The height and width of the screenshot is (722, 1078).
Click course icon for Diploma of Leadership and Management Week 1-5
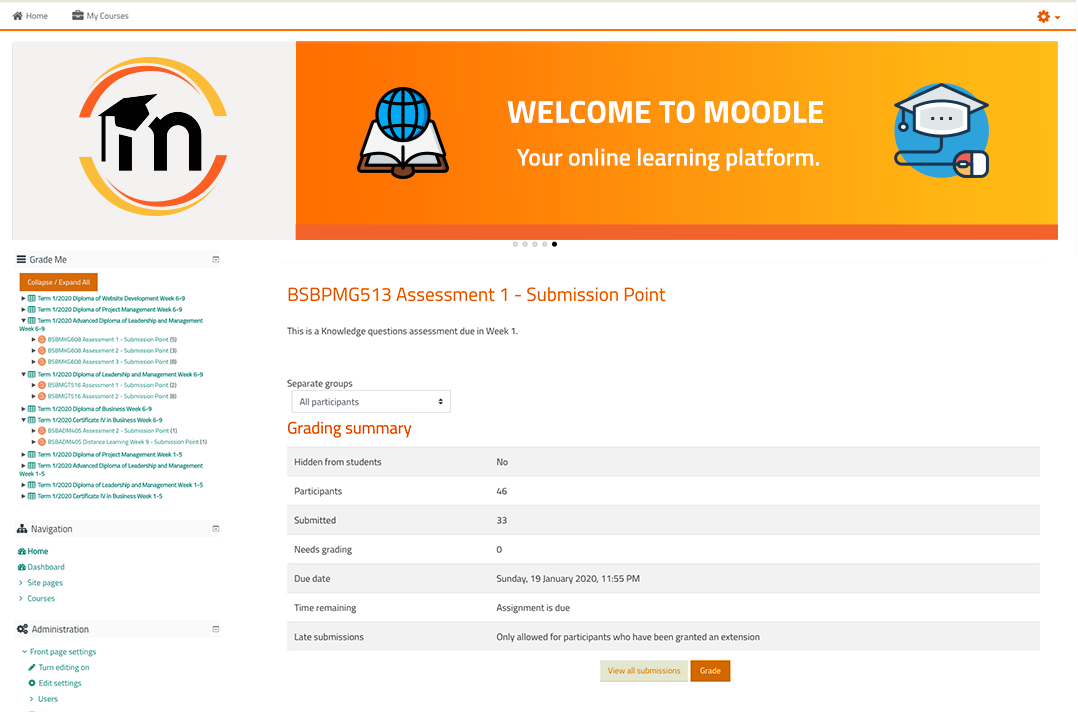click(x=32, y=485)
